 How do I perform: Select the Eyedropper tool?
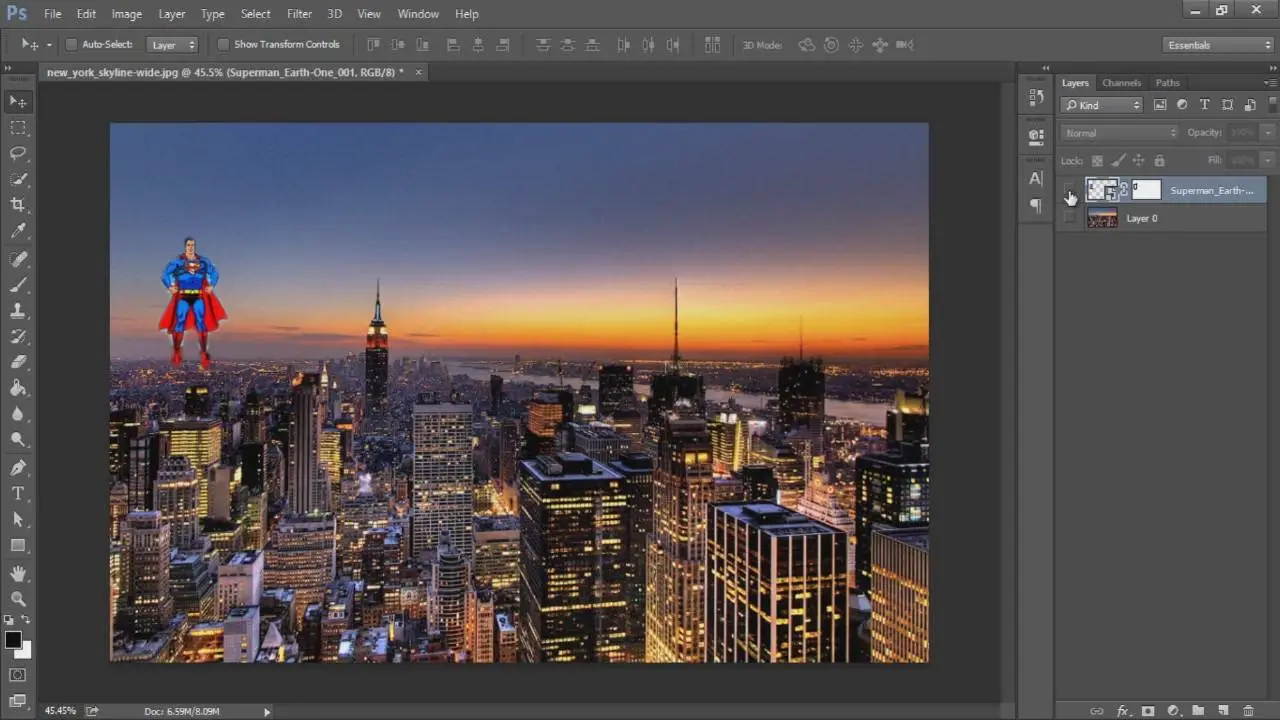(x=18, y=231)
